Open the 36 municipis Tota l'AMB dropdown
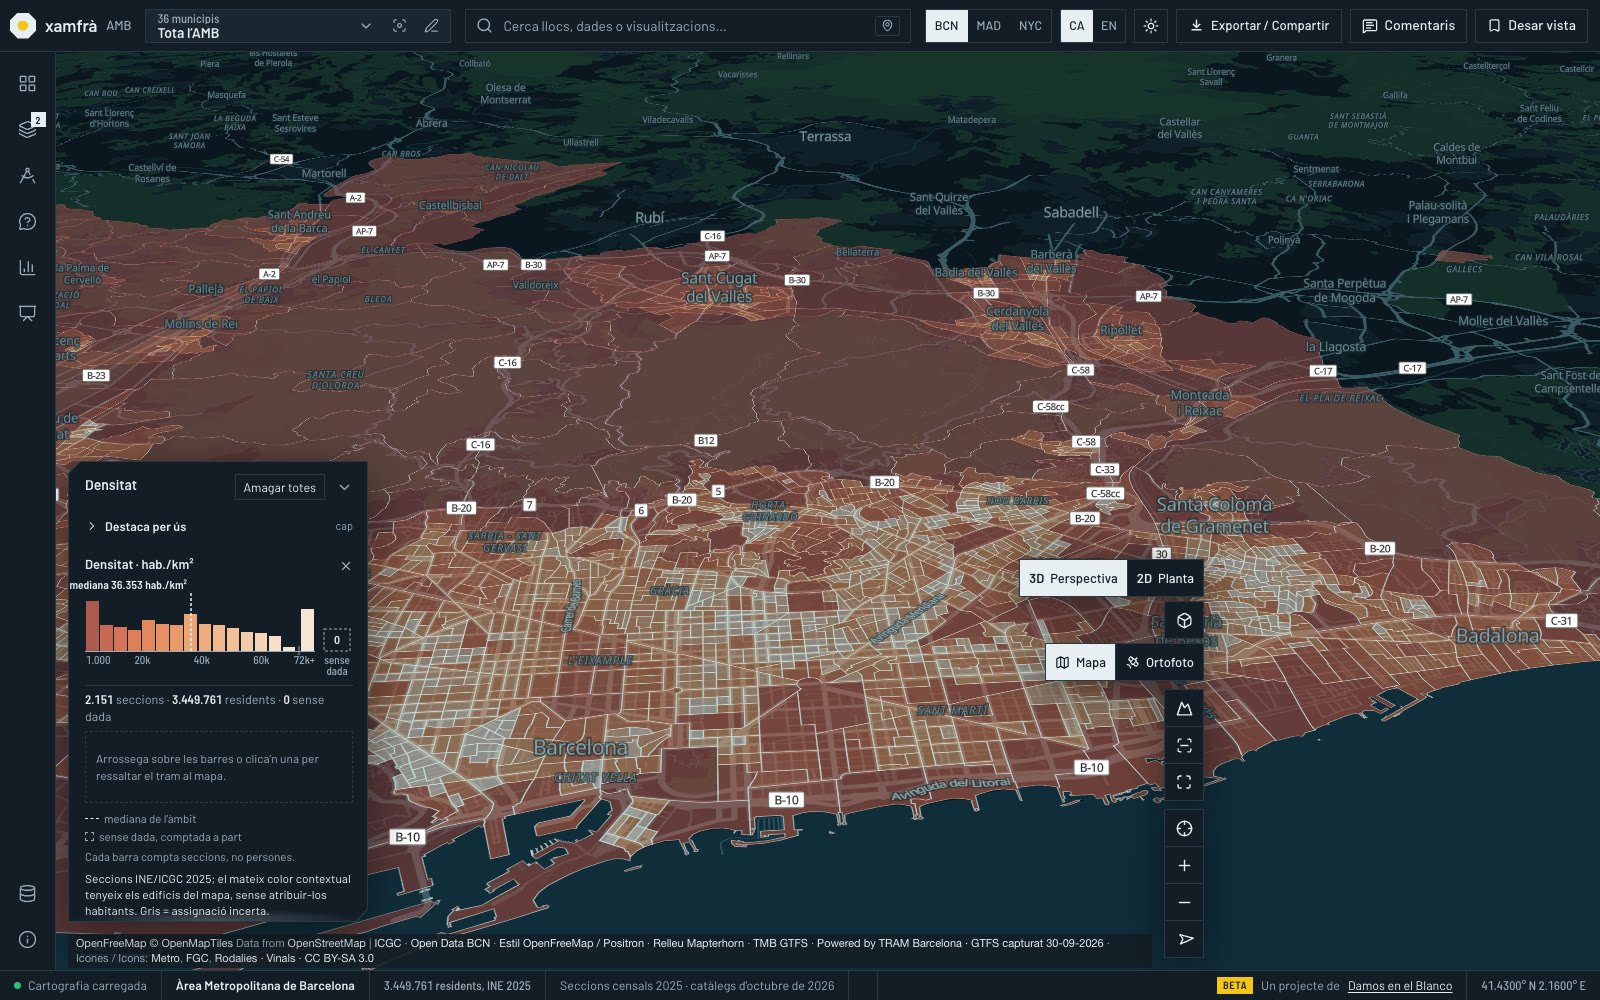1600x1000 pixels. [264, 26]
